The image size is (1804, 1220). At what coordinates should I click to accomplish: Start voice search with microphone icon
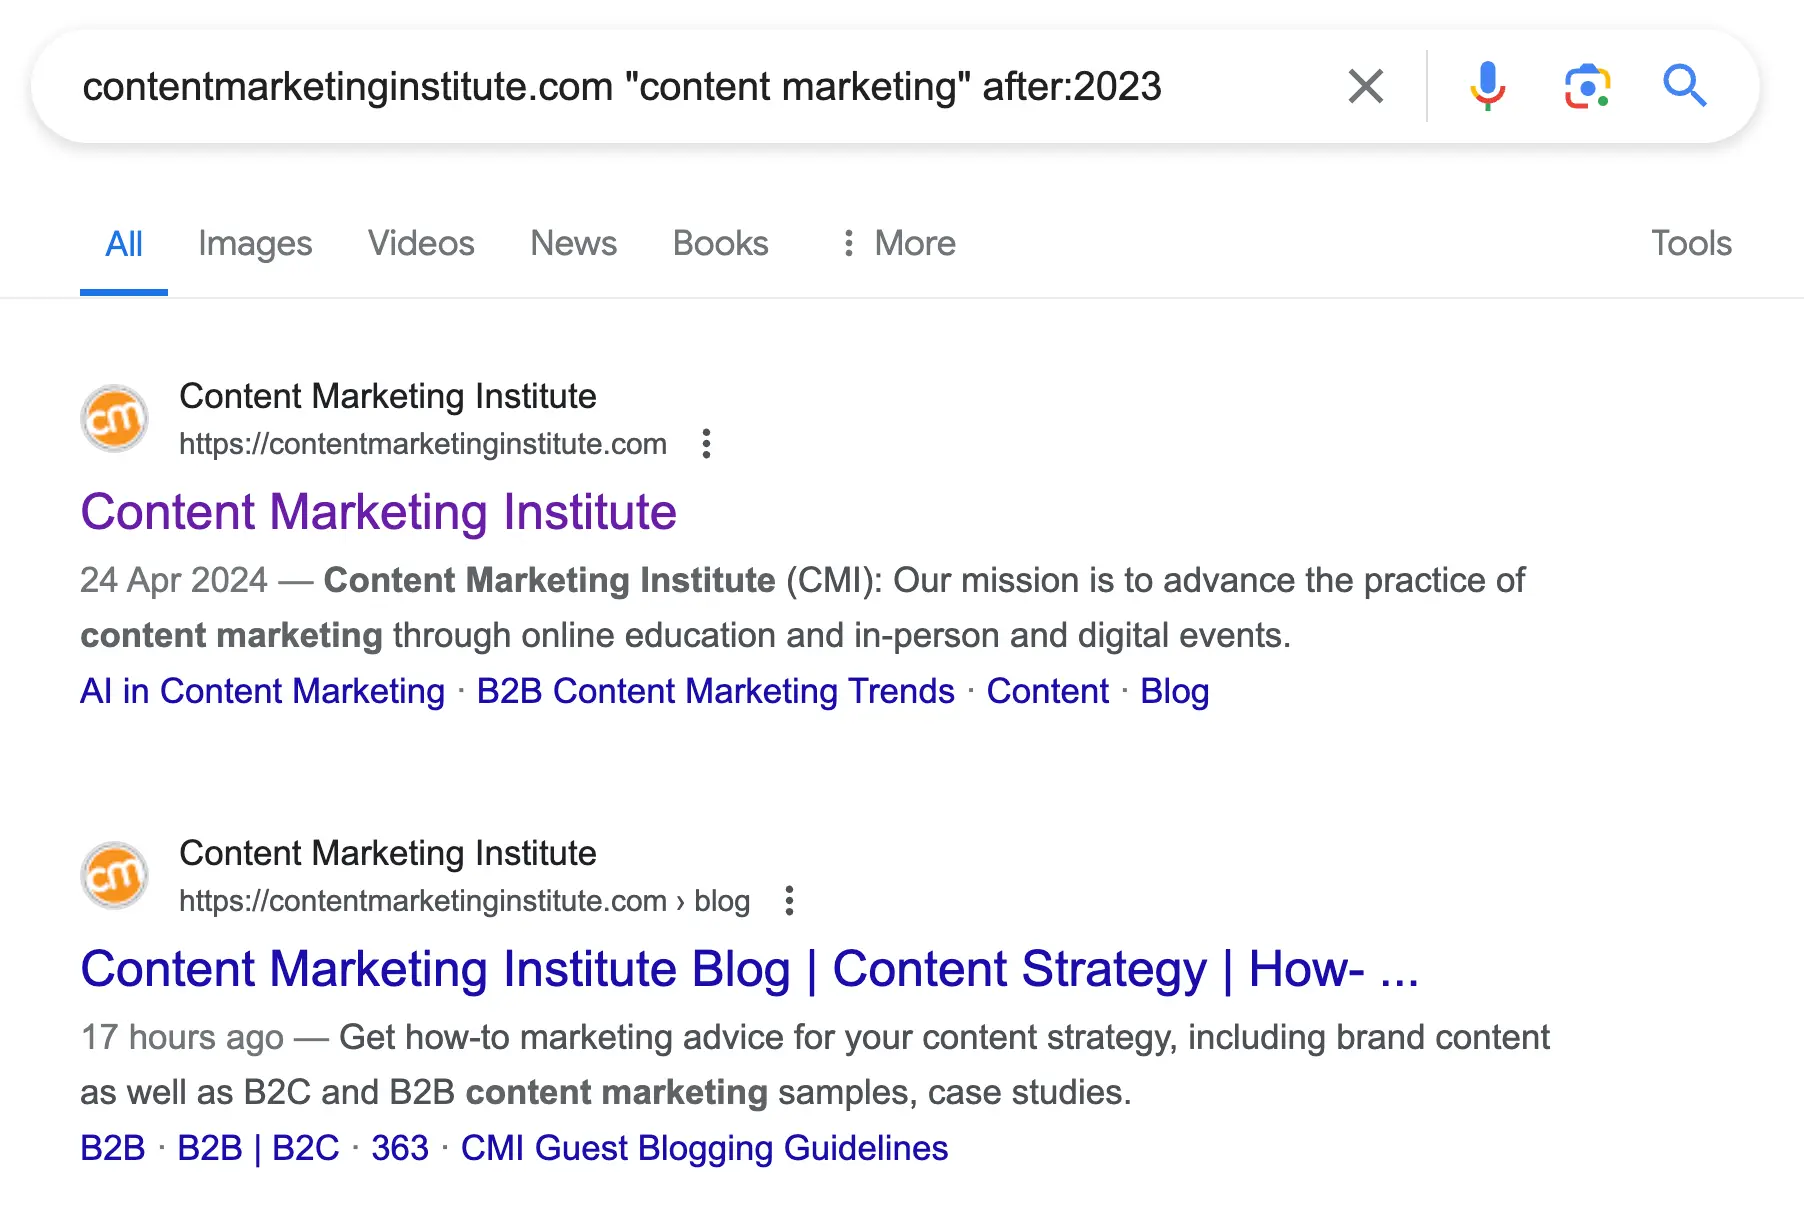point(1487,86)
